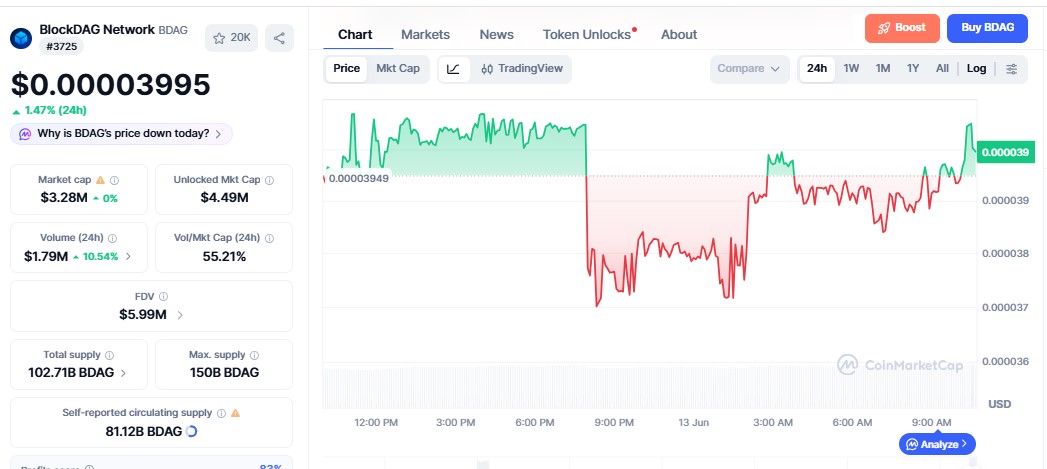
Task: Click the Boost button
Action: click(902, 28)
